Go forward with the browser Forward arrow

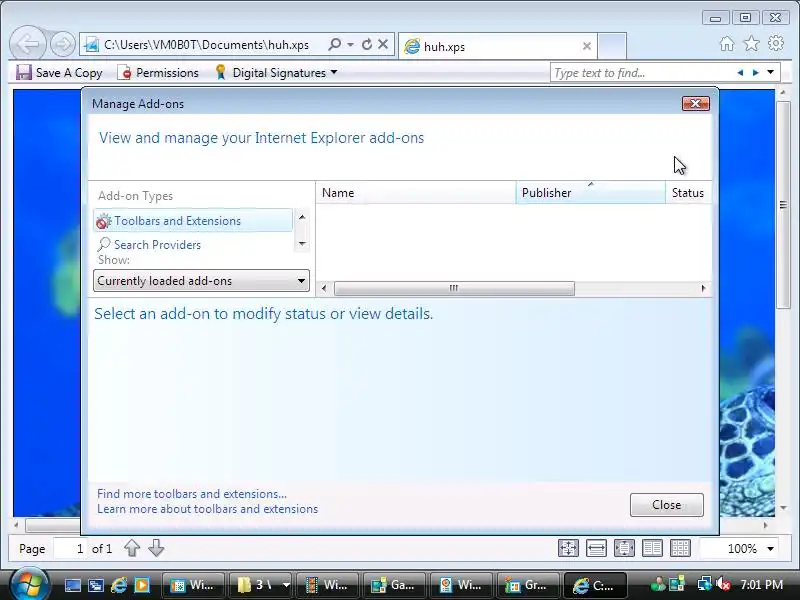pyautogui.click(x=63, y=44)
